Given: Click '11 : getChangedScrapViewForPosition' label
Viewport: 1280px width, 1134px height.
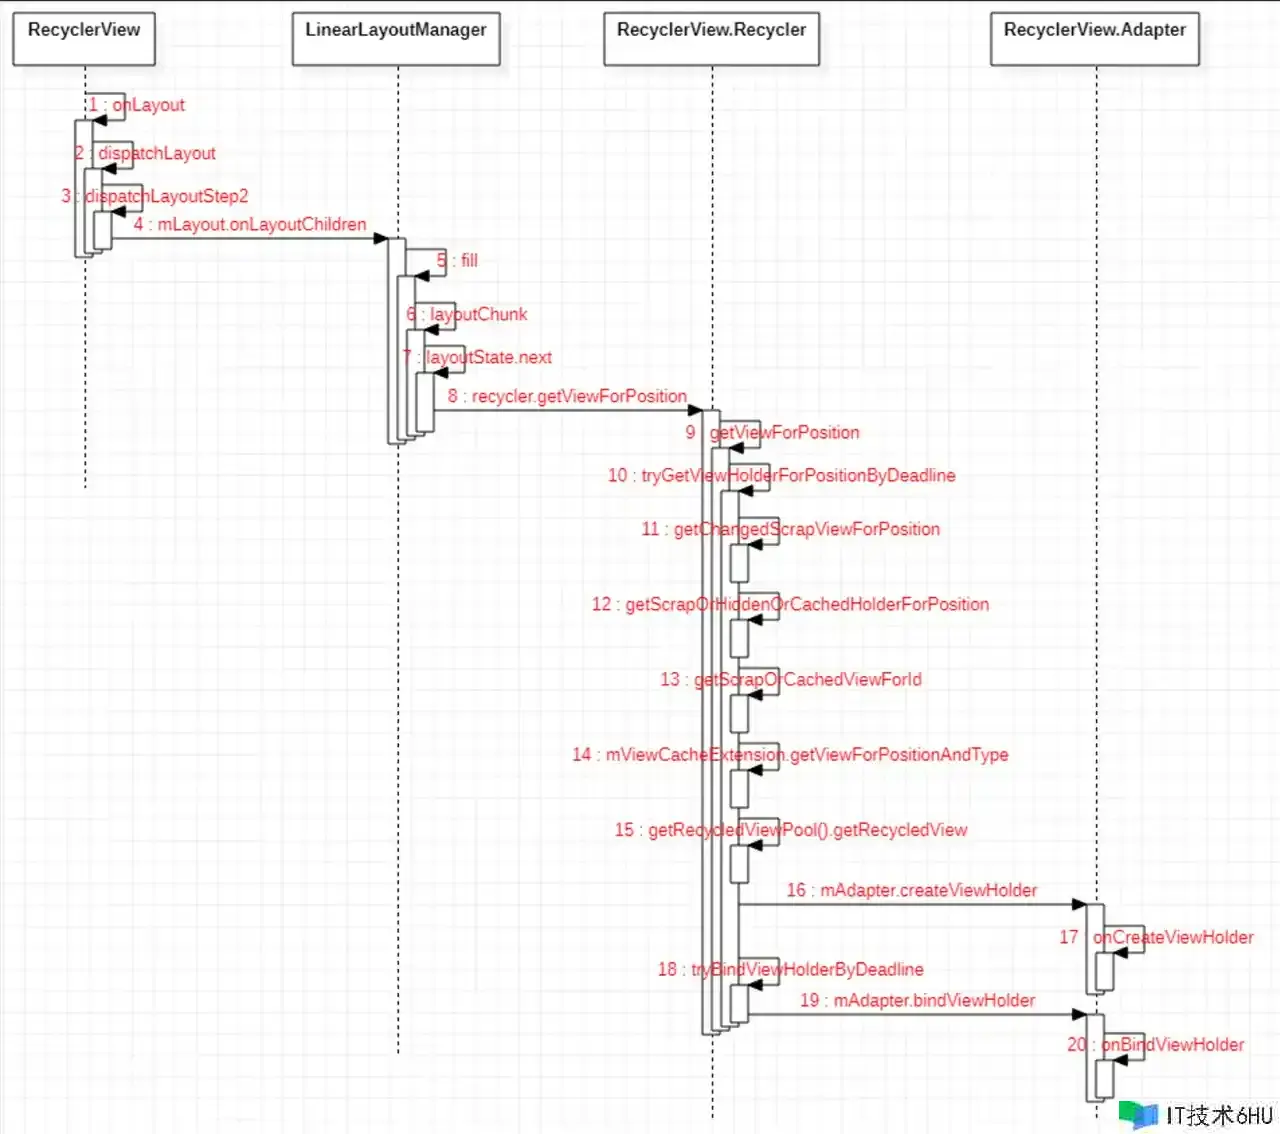Looking at the screenshot, I should [x=791, y=529].
